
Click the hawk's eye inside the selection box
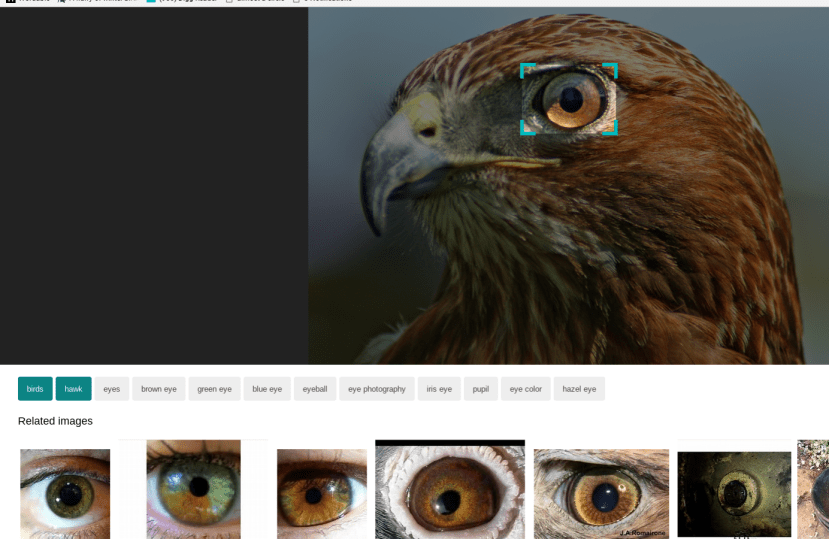(x=572, y=100)
